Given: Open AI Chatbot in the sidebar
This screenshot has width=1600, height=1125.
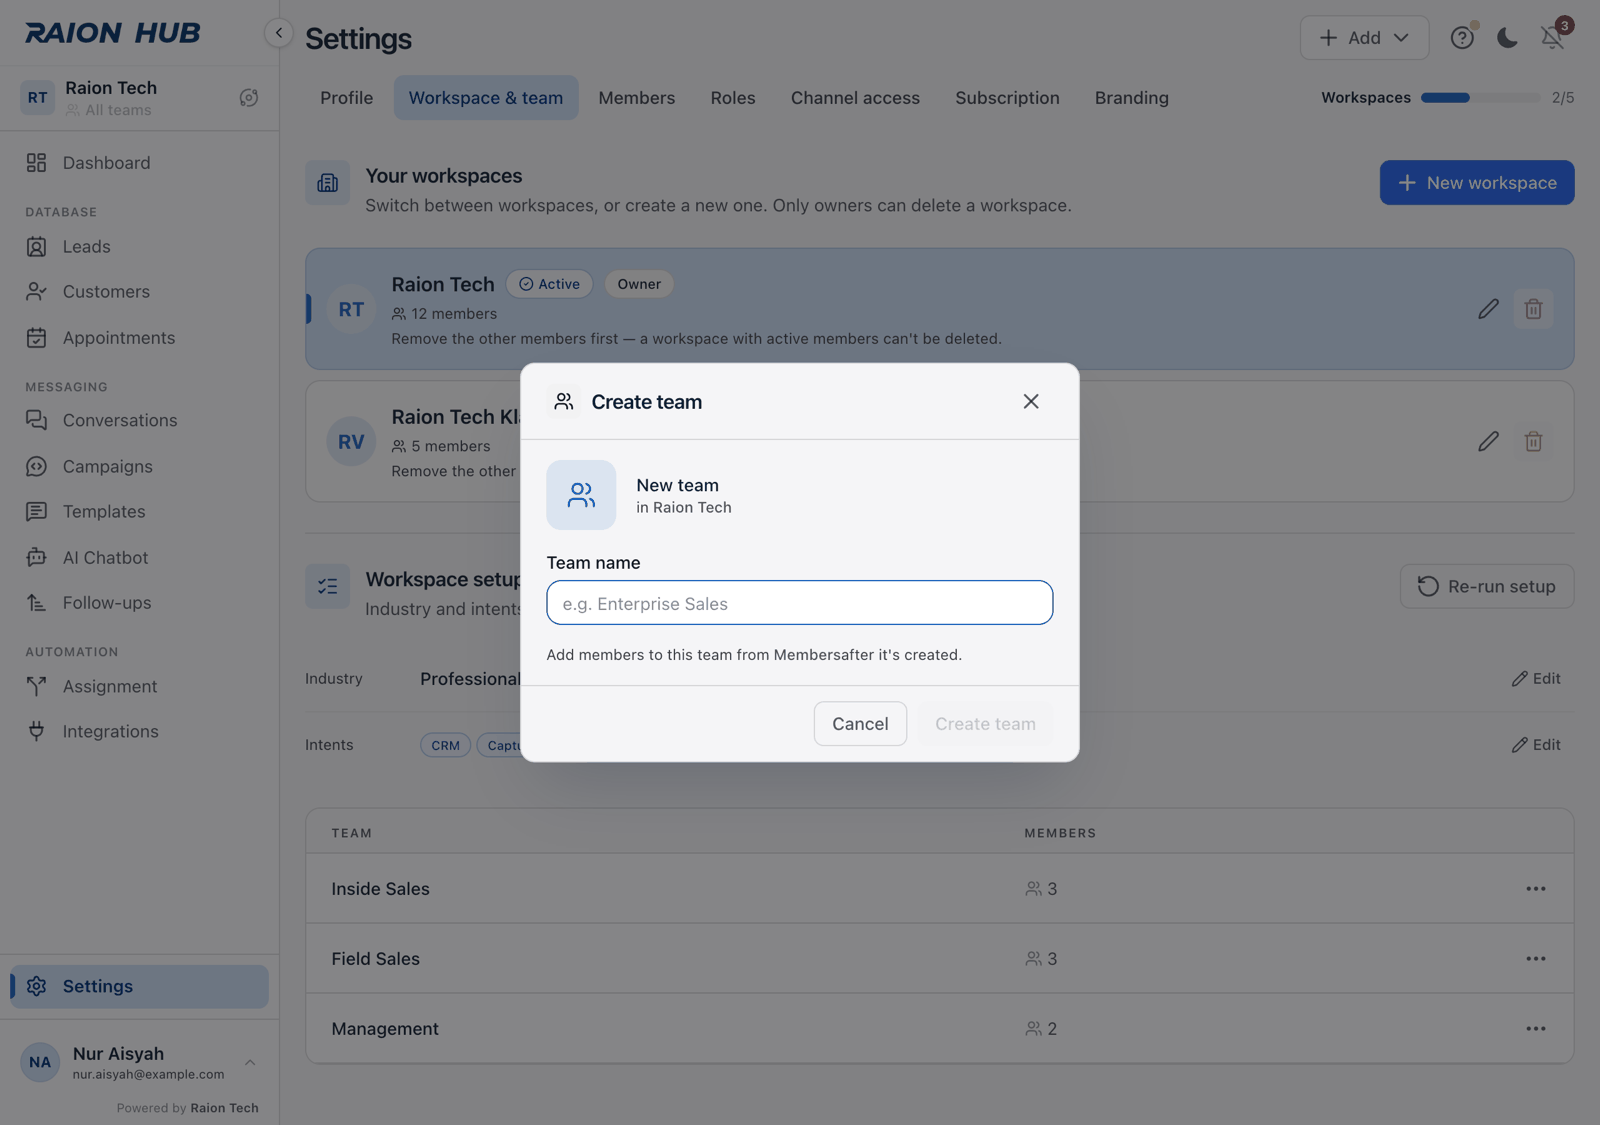Looking at the screenshot, I should pyautogui.click(x=139, y=557).
